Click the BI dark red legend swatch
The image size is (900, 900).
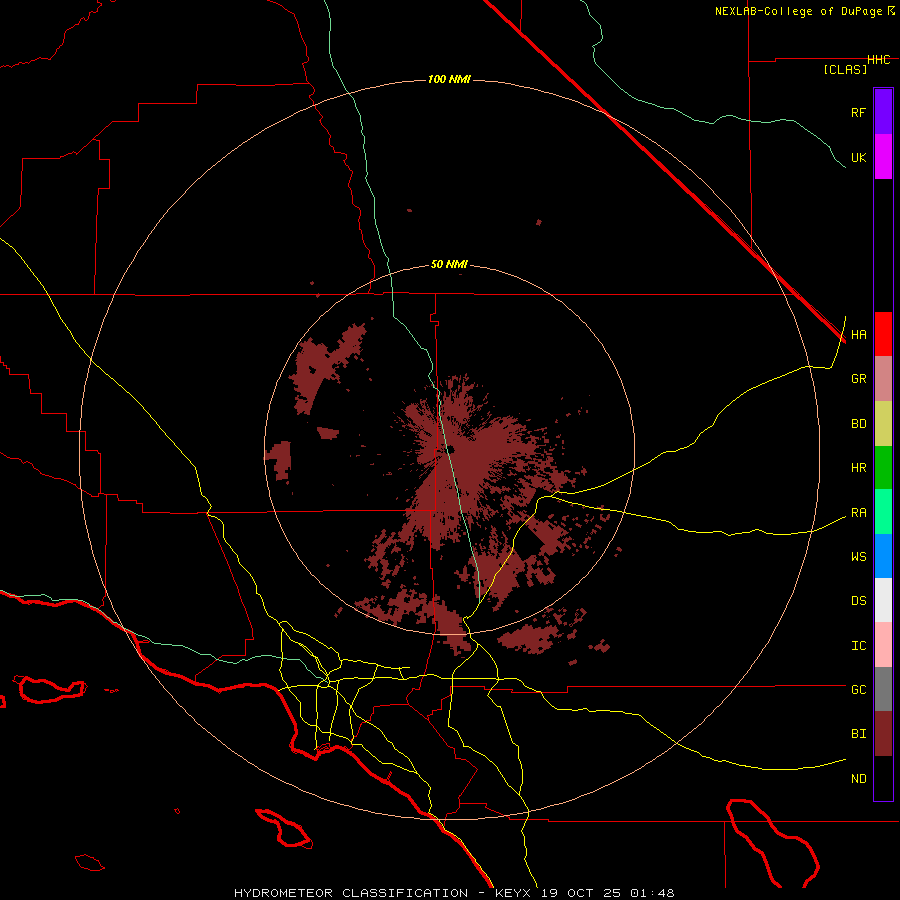pos(883,734)
